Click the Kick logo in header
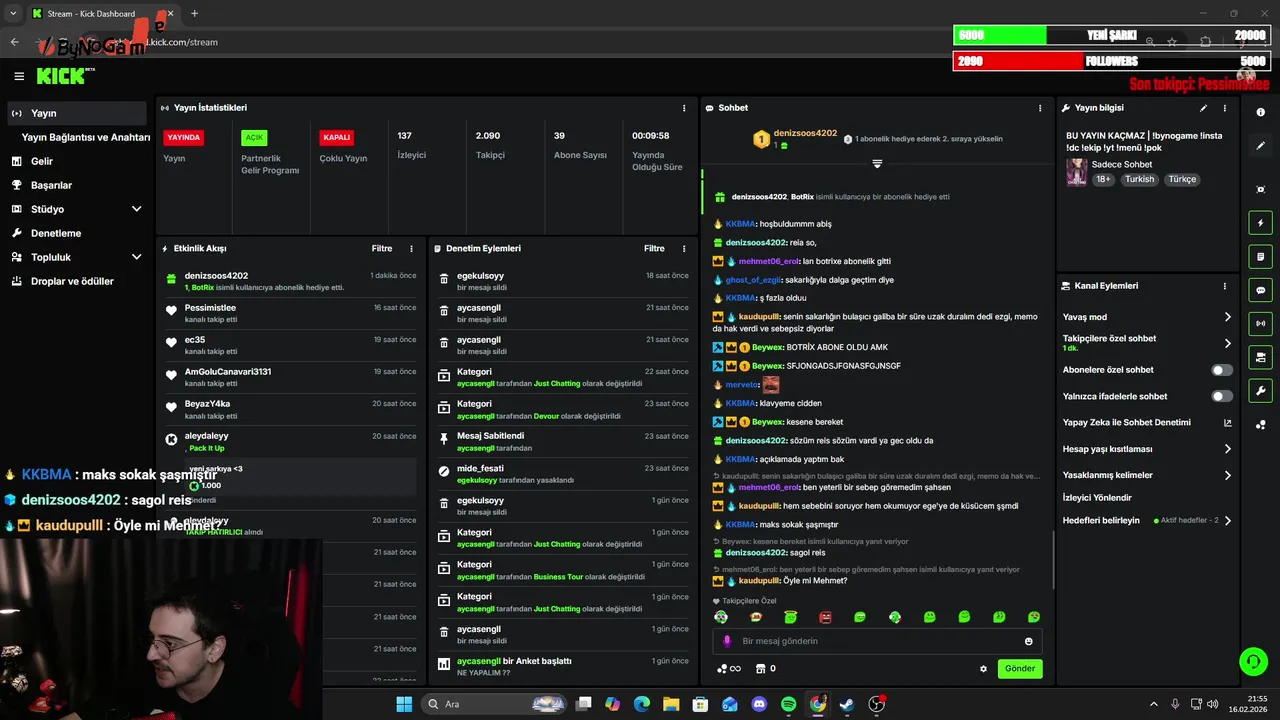 tap(65, 76)
